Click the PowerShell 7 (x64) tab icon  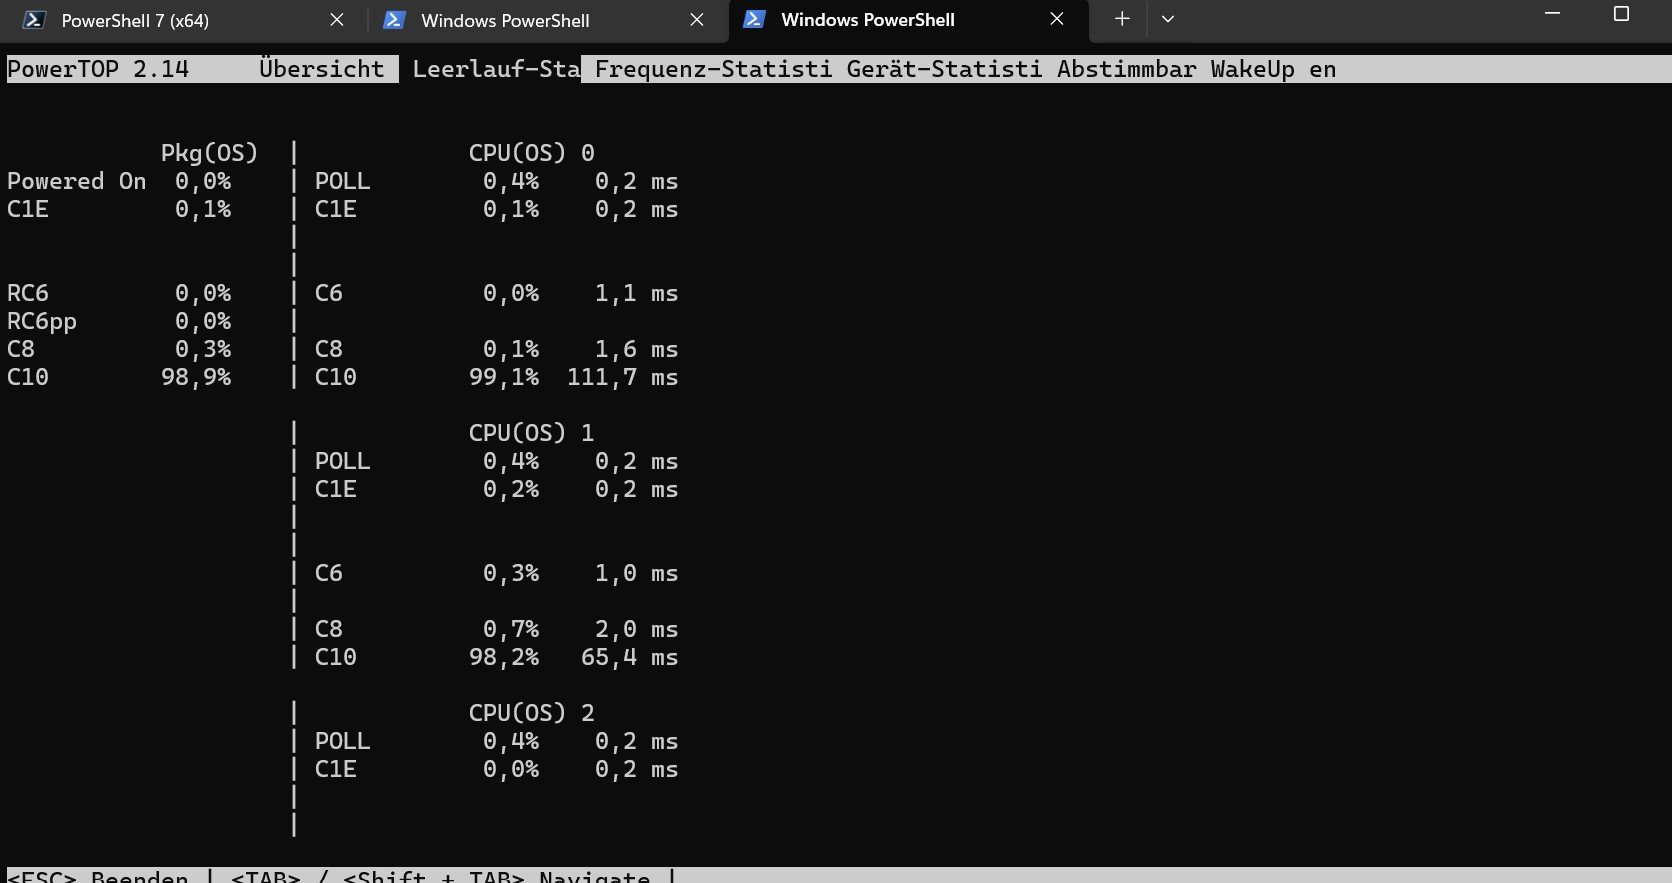pos(34,20)
